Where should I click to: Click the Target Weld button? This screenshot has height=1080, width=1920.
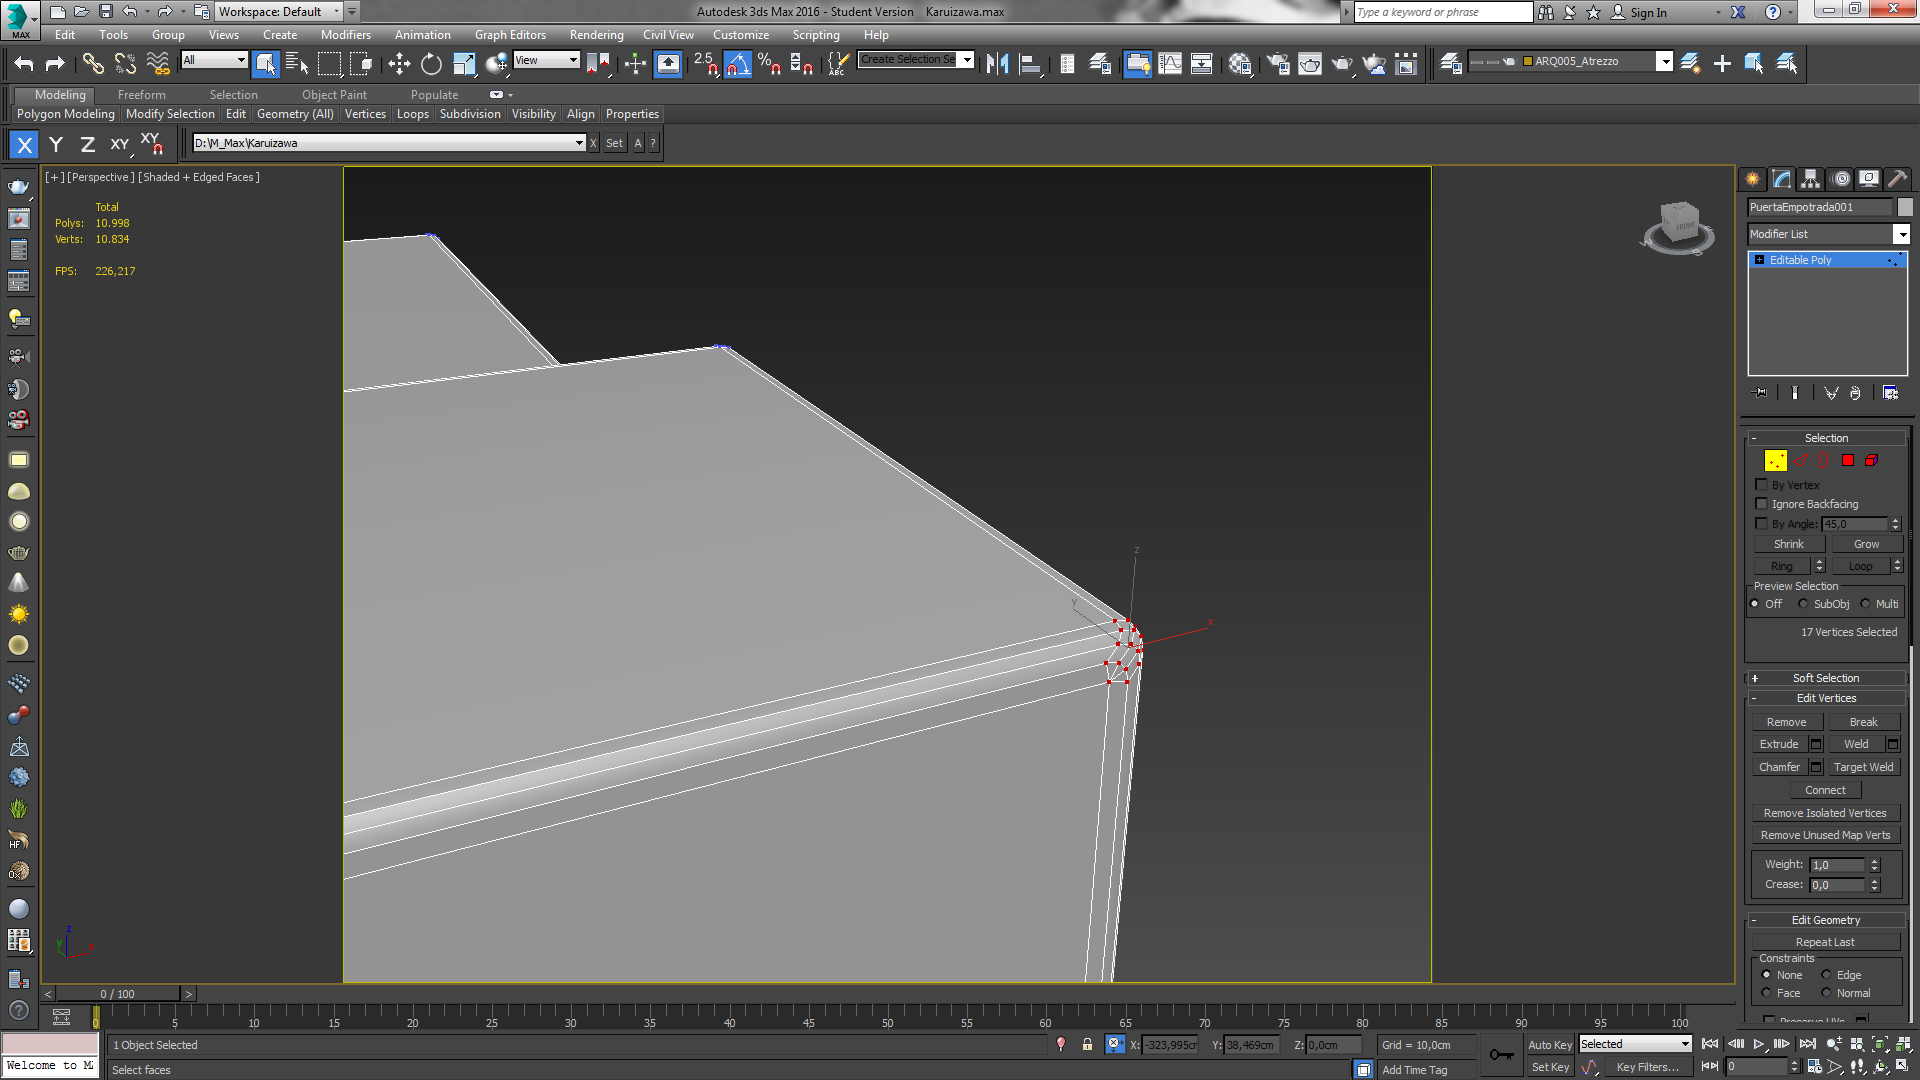click(x=1863, y=767)
